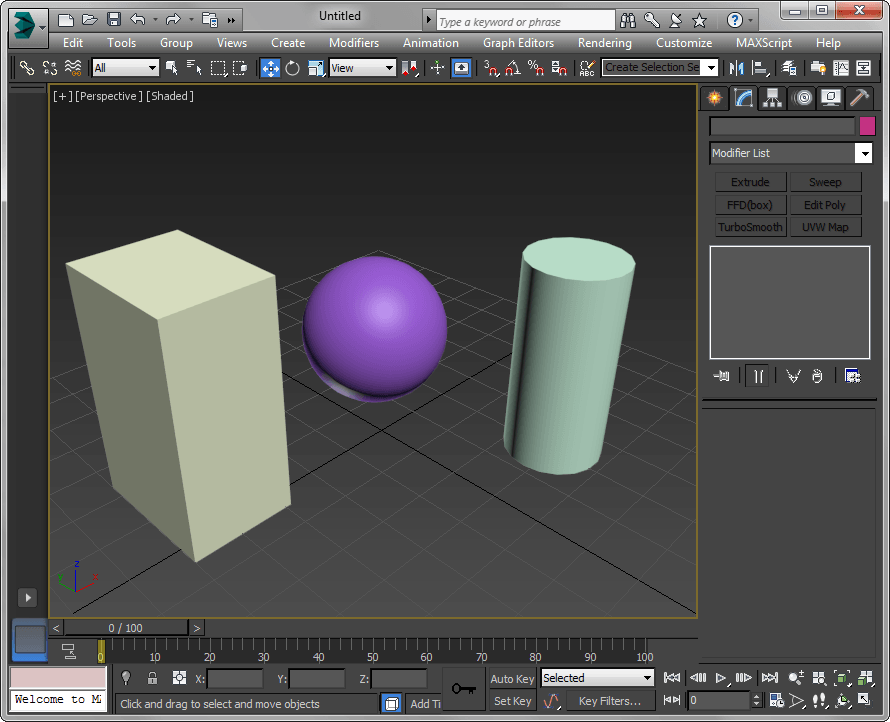Click the Mirror tool icon

point(737,68)
